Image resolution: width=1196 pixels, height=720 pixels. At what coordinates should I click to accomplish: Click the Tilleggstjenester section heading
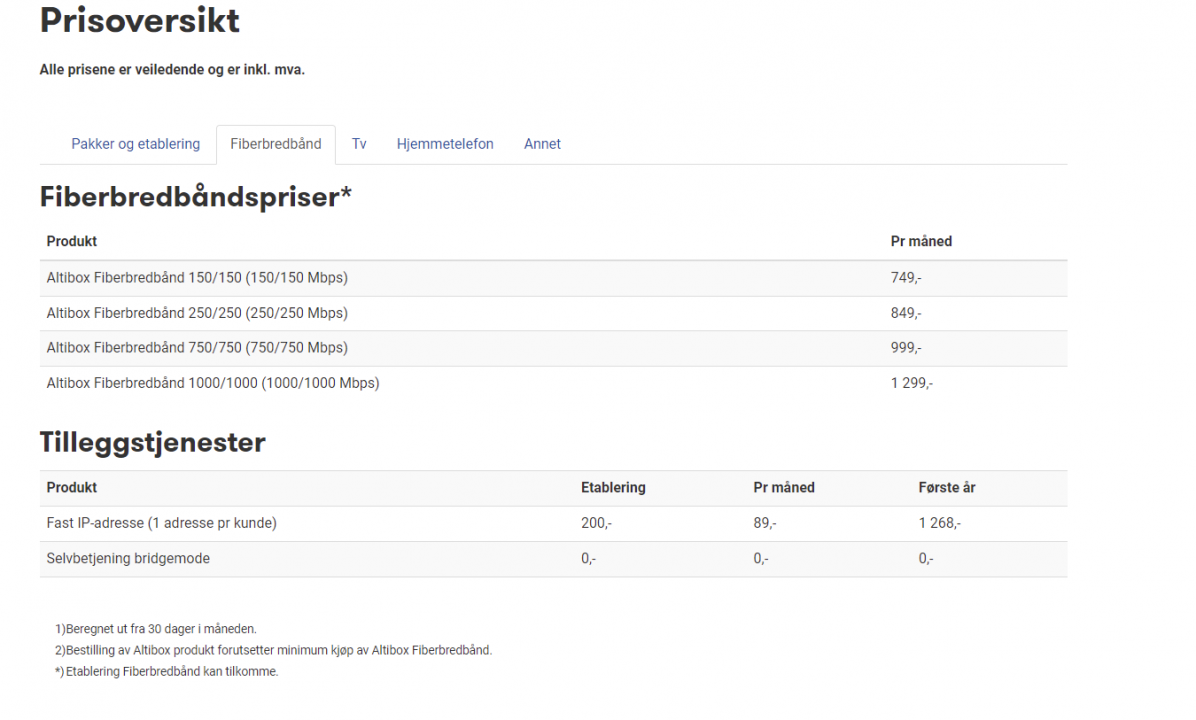click(153, 442)
